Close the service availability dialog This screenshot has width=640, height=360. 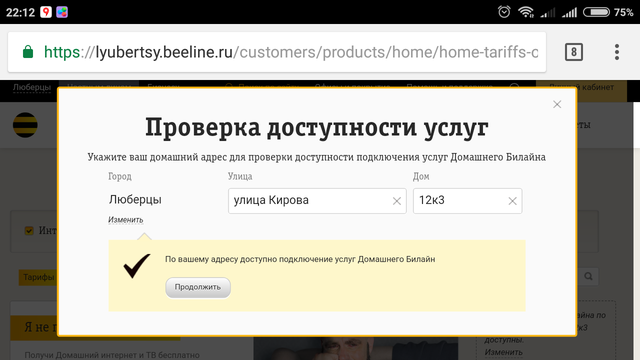(557, 104)
